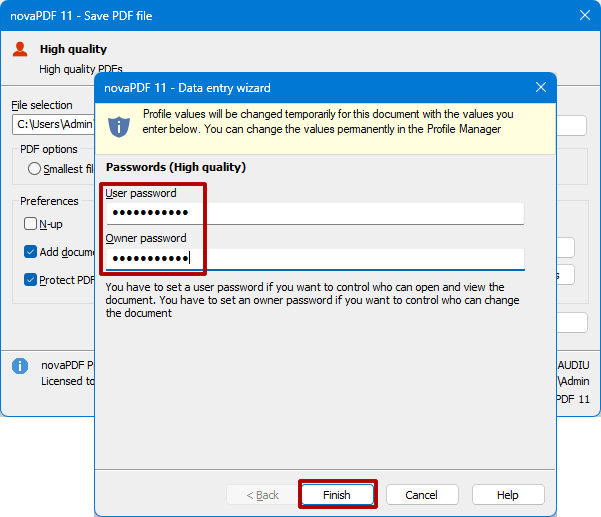Click the orange High quality profile icon

[20, 49]
